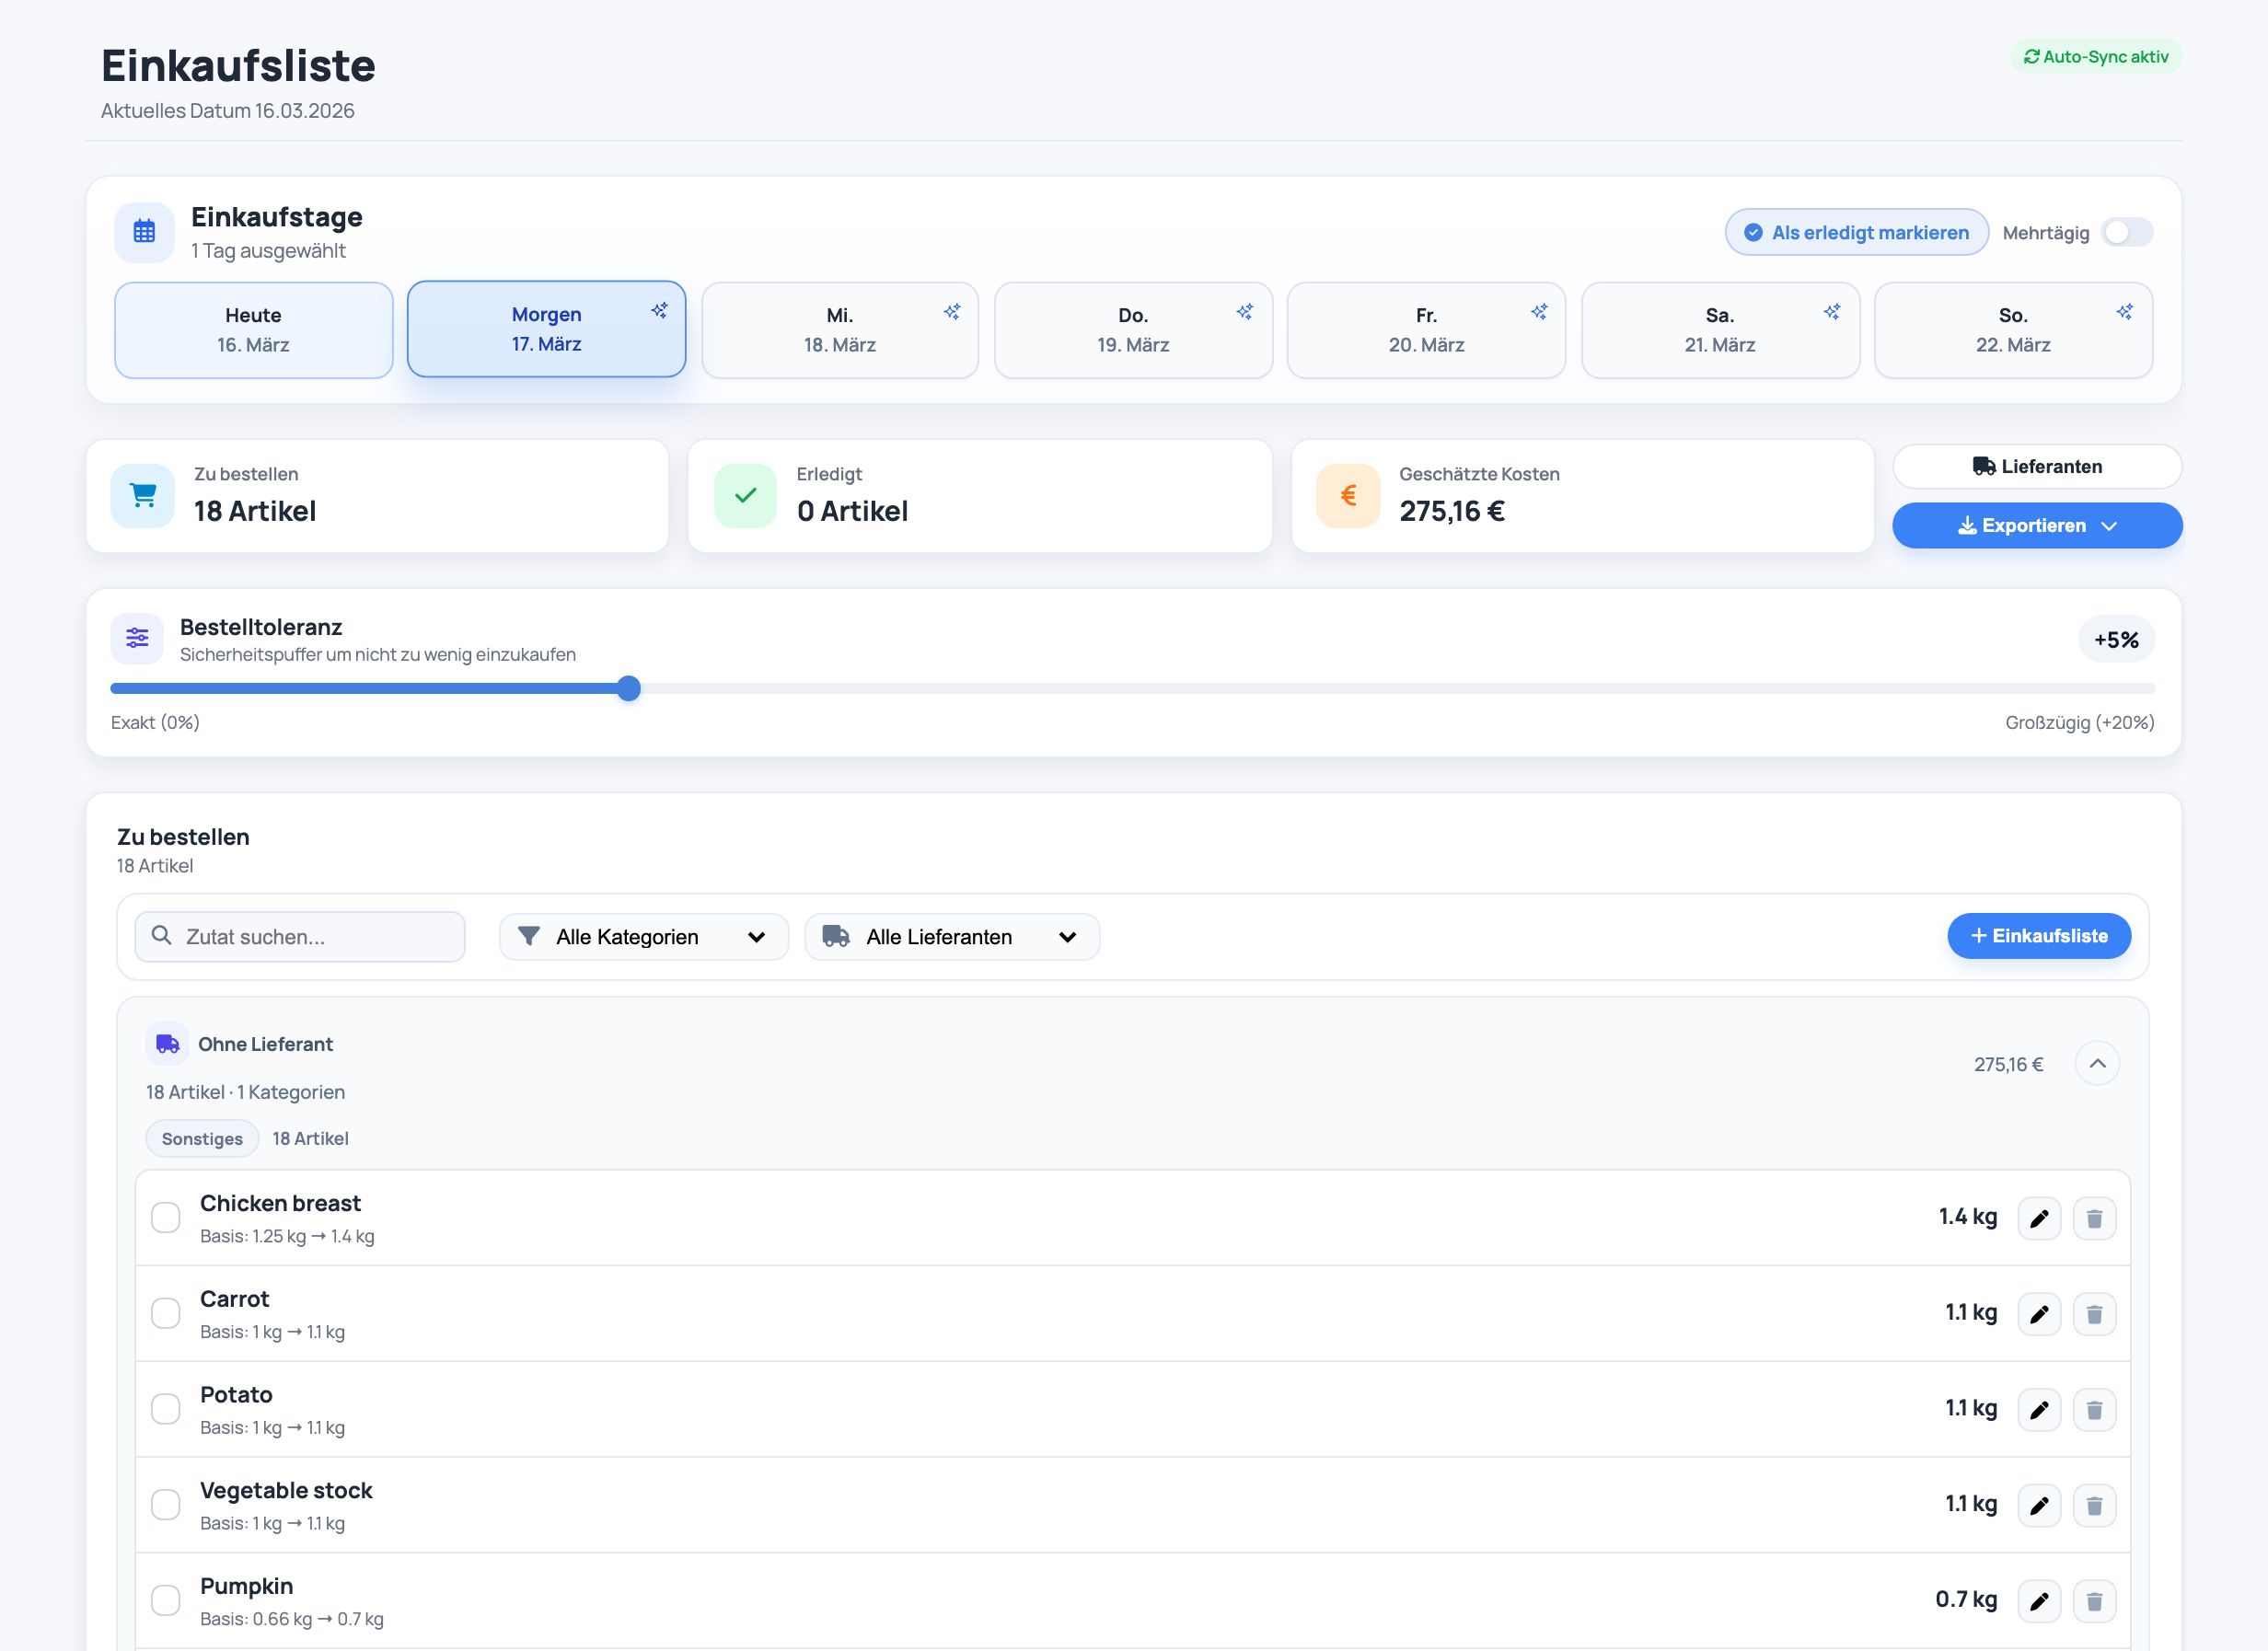
Task: Toggle the Mehrtägig switch
Action: coord(2126,232)
